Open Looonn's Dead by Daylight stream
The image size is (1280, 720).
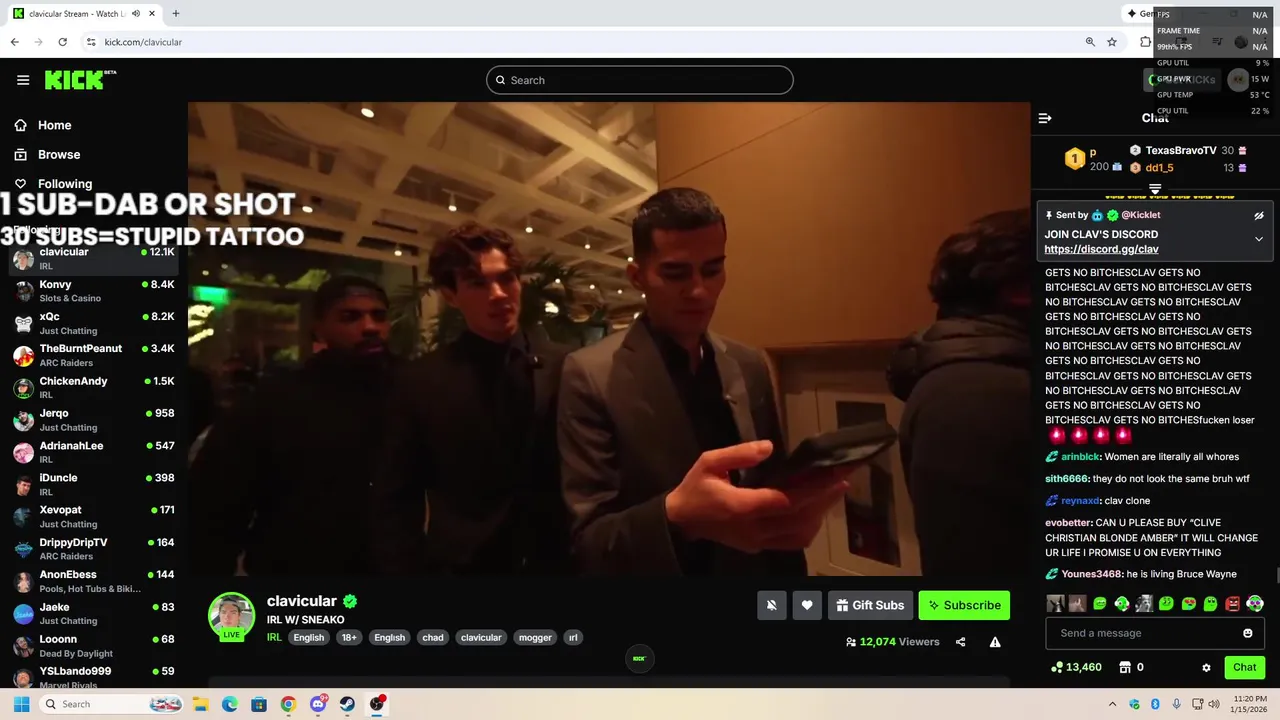(93, 645)
